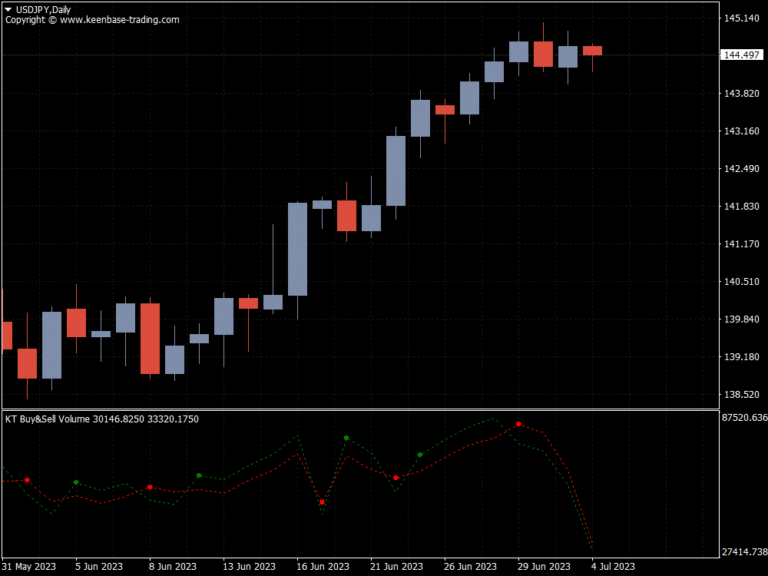Viewport: 768px width, 576px height.
Task: Select the large red candle on 8 Jun
Action: (150, 338)
